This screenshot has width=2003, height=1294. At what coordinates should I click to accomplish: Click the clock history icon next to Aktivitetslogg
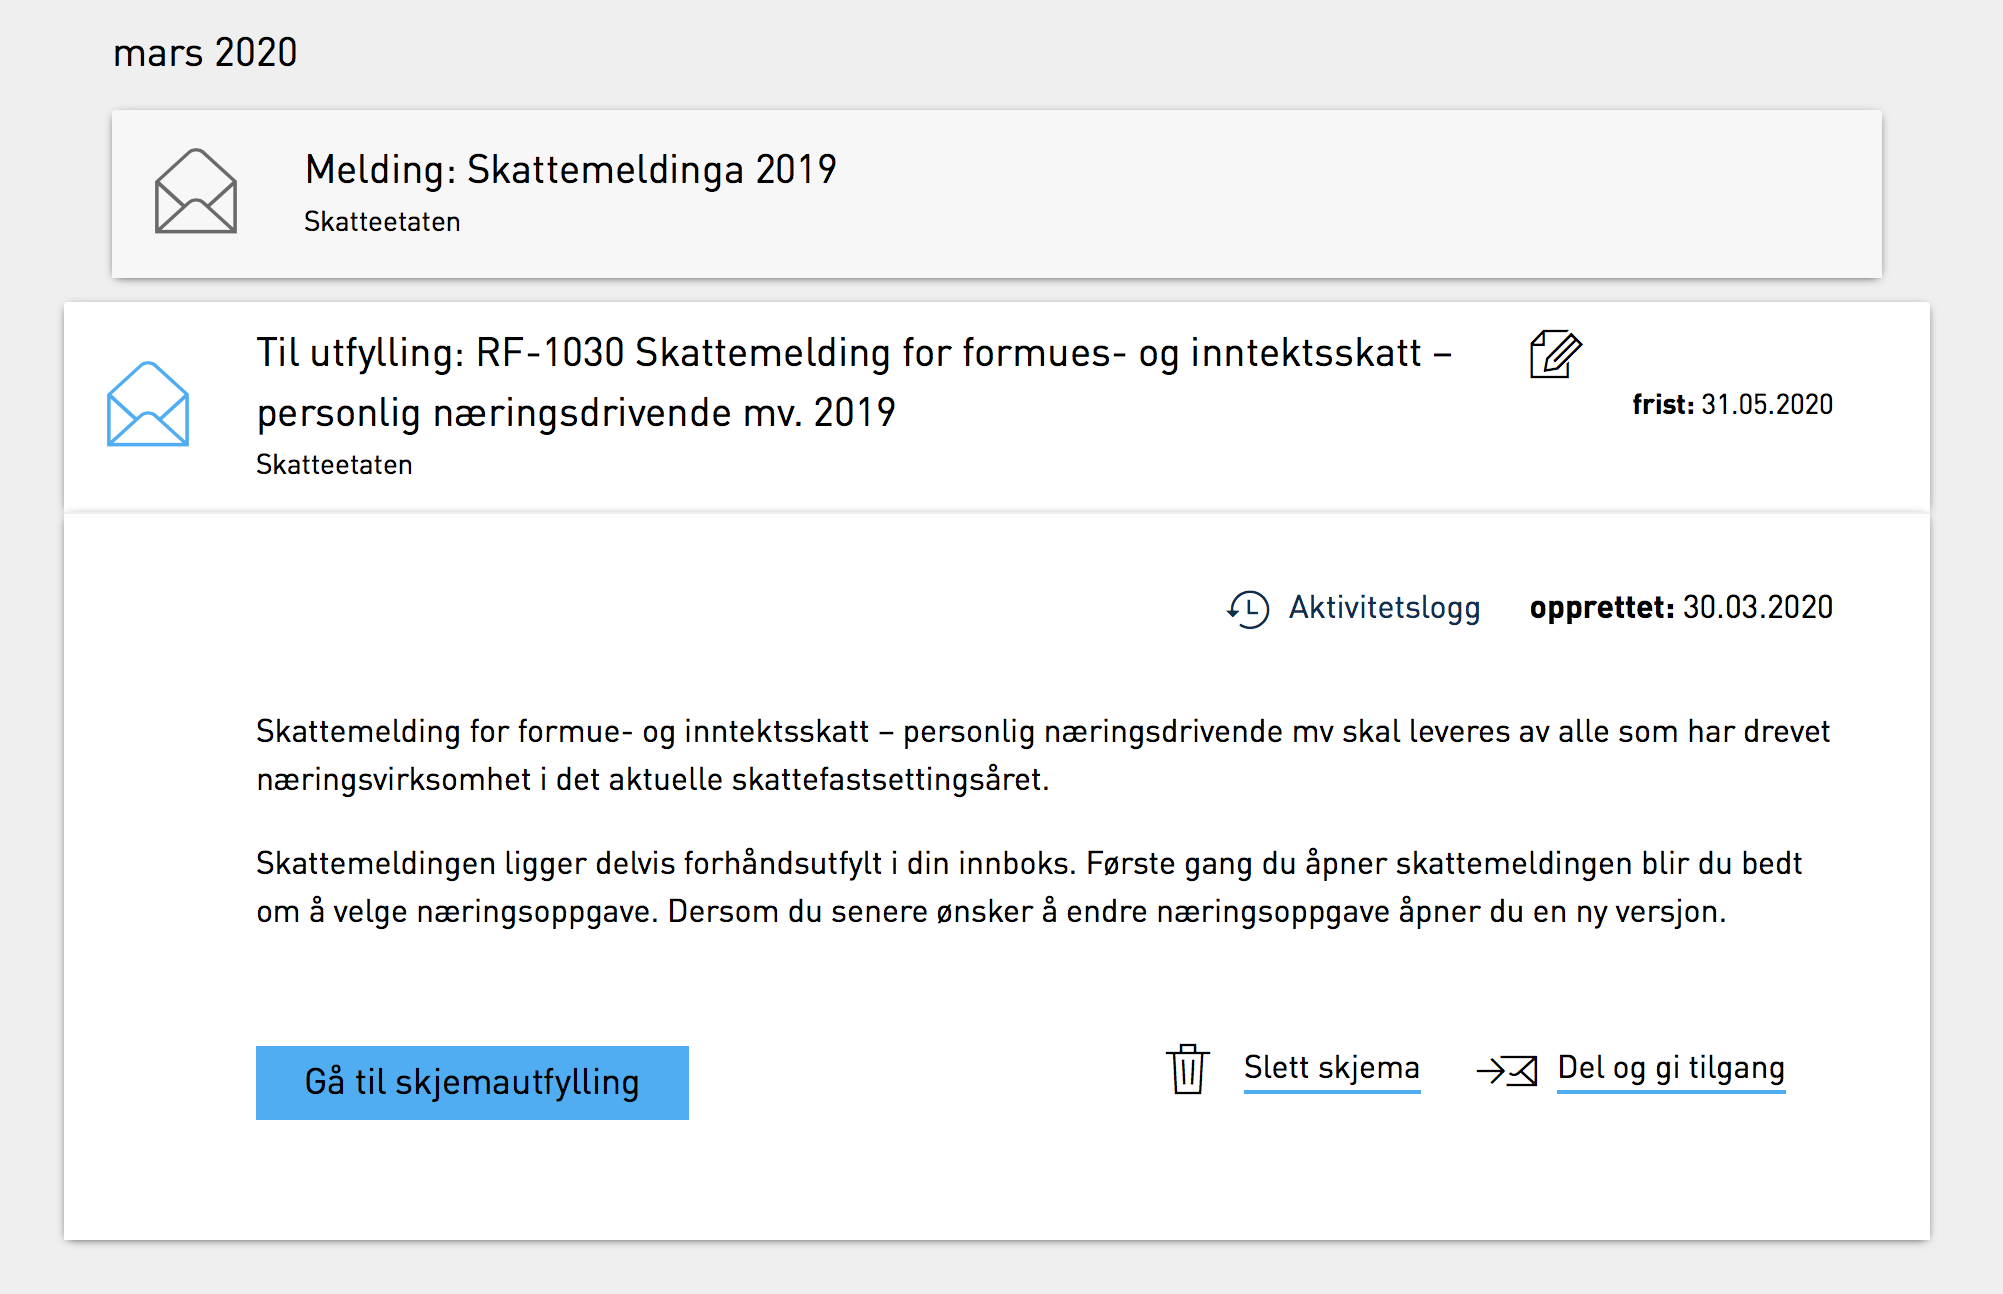click(1248, 608)
